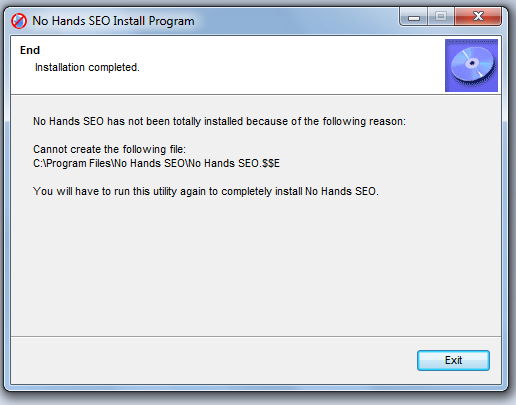Viewport: 516px width, 405px height.
Task: Click the "Cannot create the following file:" line
Action: point(109,149)
